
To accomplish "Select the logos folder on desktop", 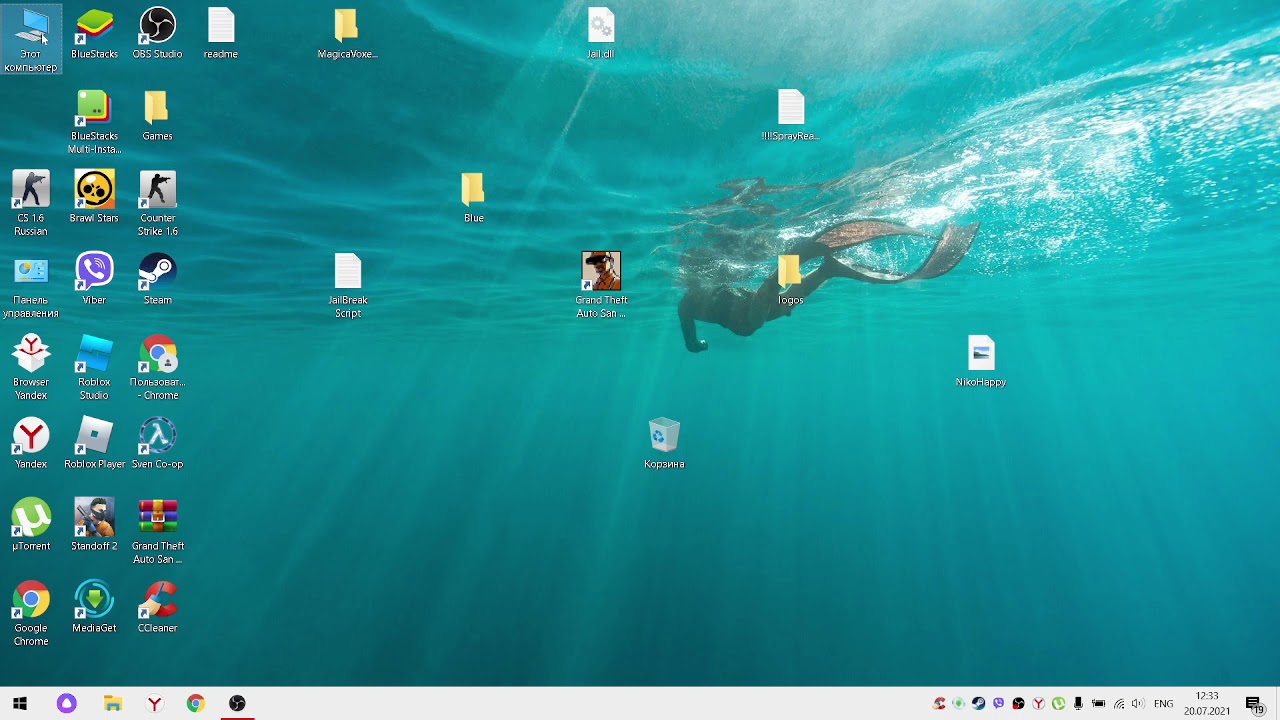I will click(x=790, y=280).
